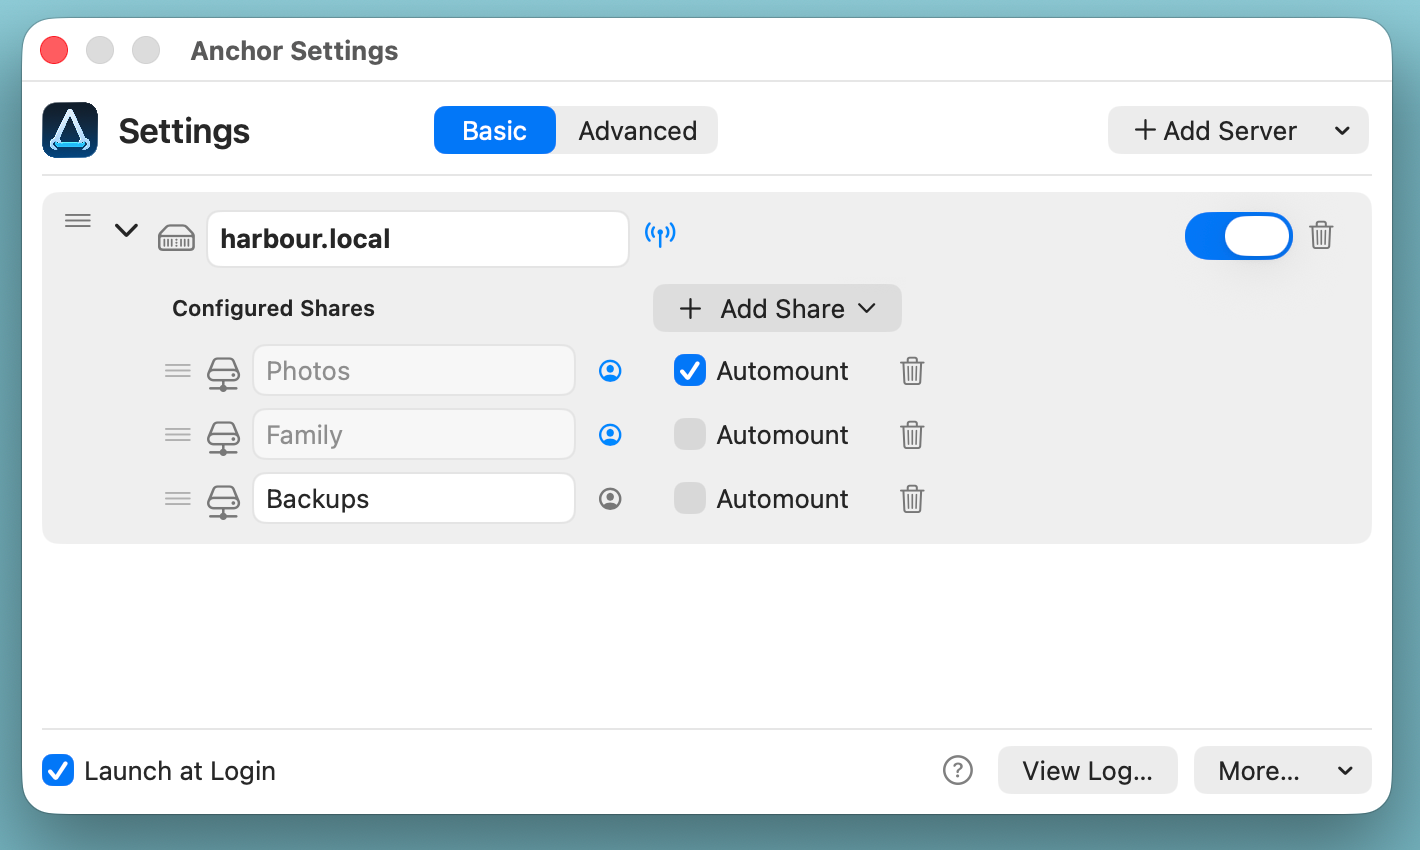Switch to the Advanced tab
Screen dimensions: 1420x850
[637, 130]
